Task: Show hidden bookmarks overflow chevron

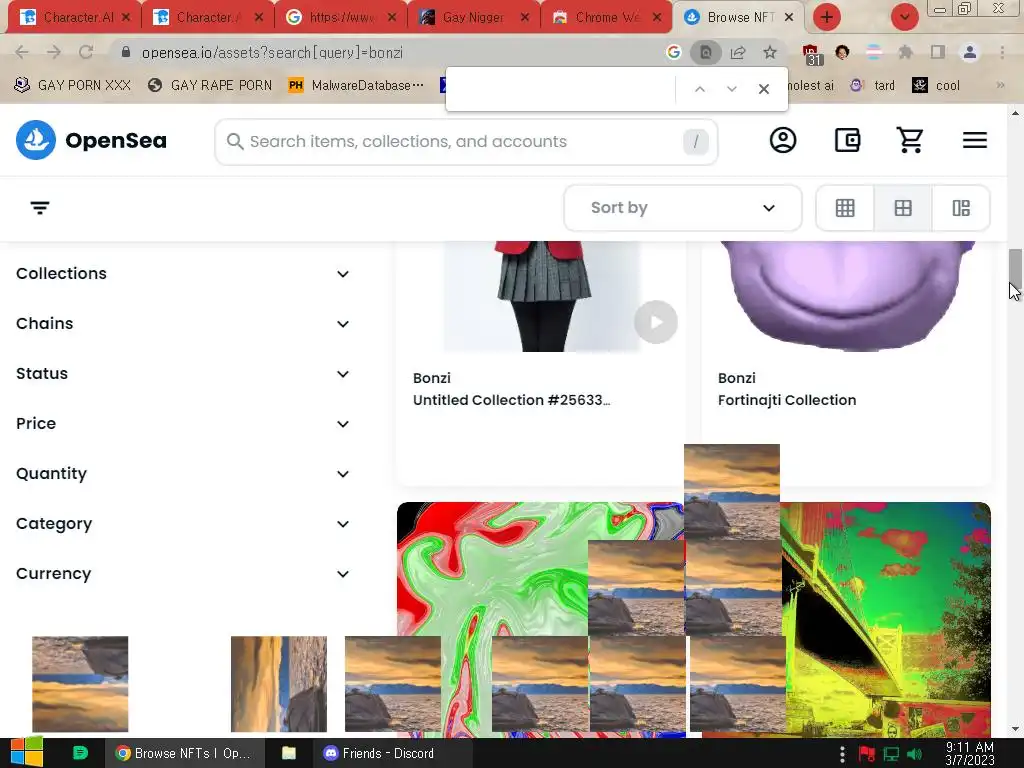Action: click(1000, 85)
